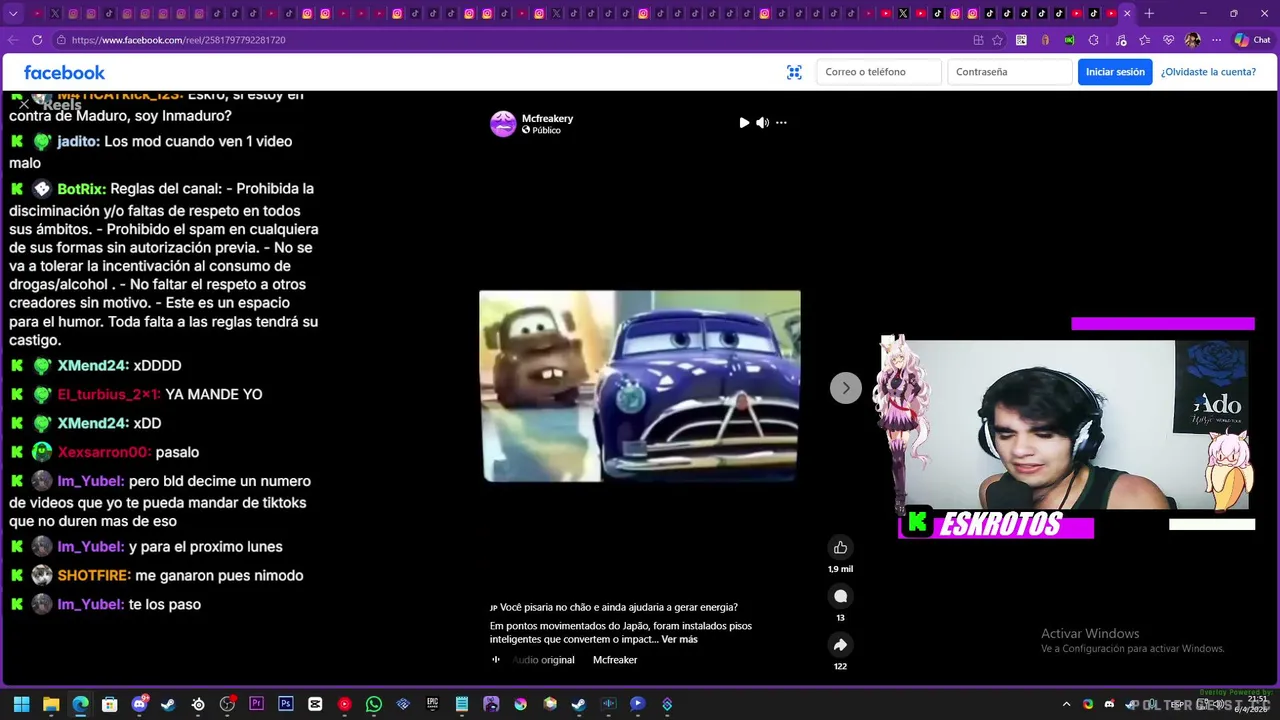The image size is (1280, 720).
Task: Open the browser extensions puzzle icon
Action: 1093,40
